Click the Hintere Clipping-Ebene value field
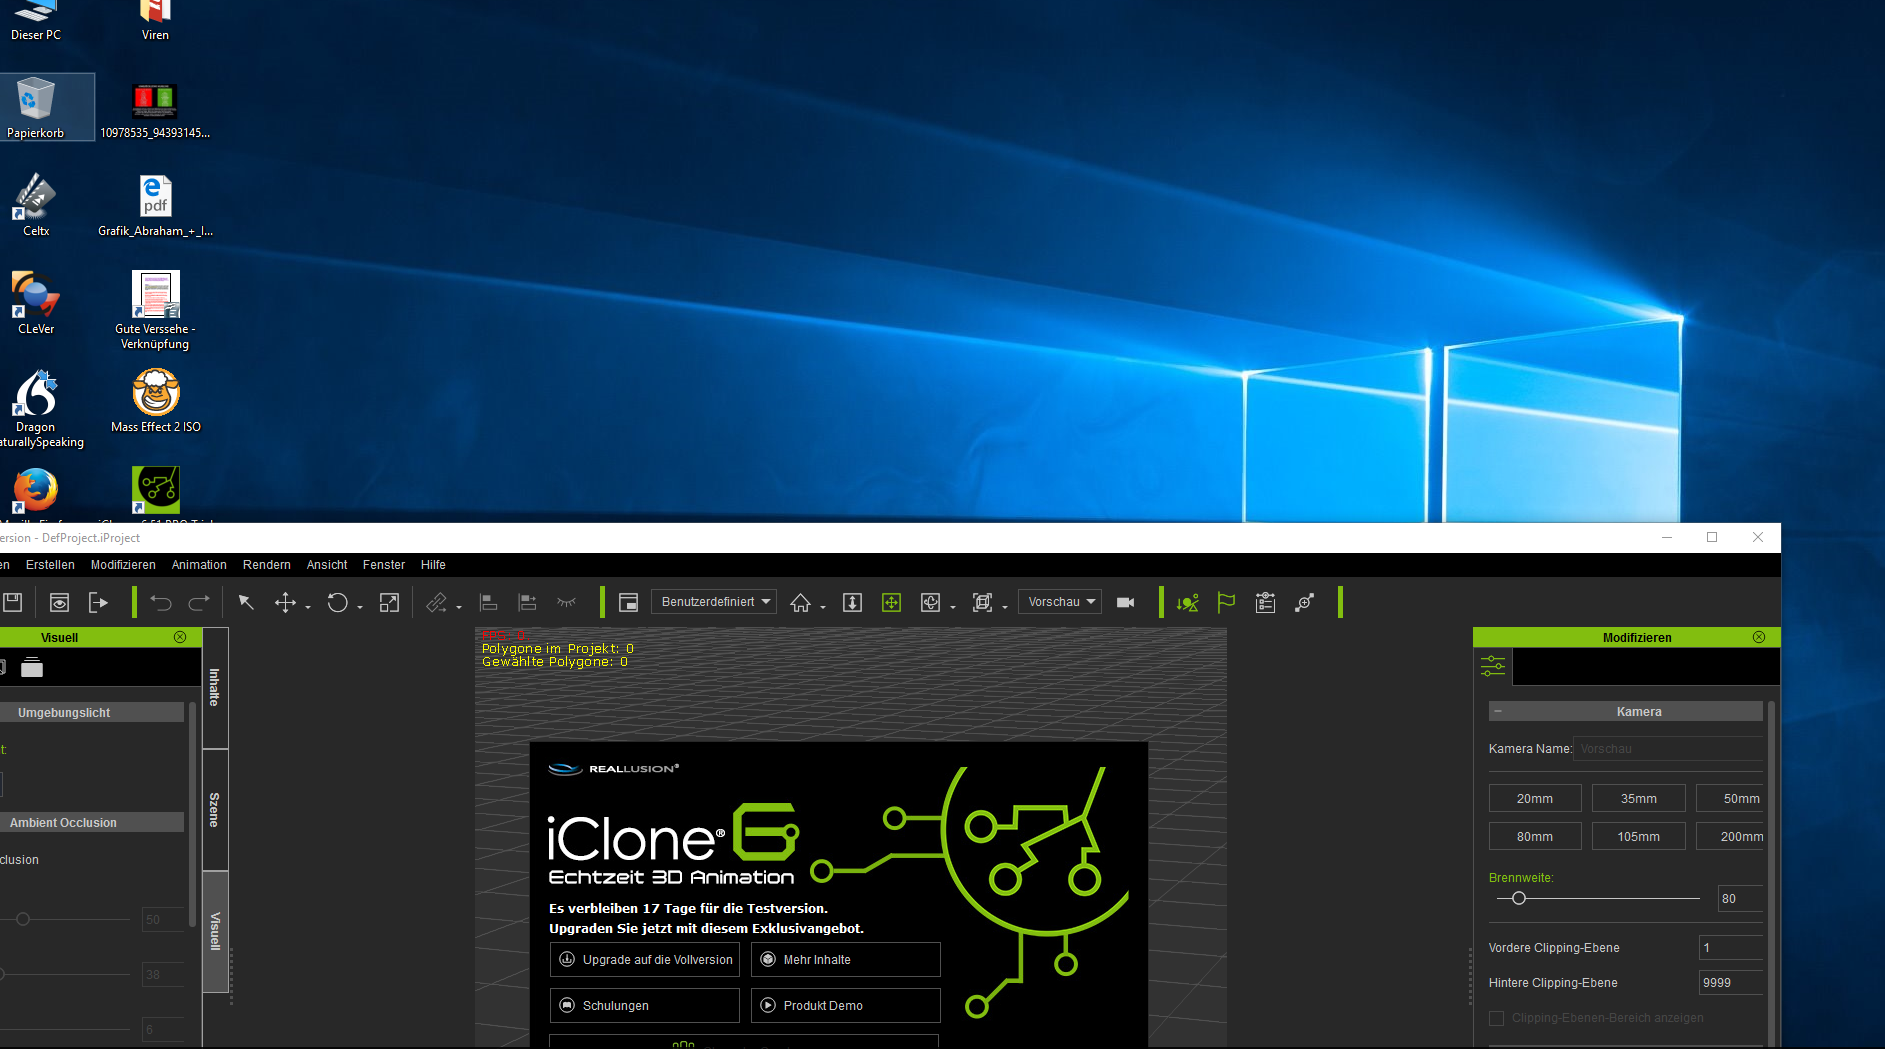Screen dimensions: 1885x1049 tap(1731, 983)
